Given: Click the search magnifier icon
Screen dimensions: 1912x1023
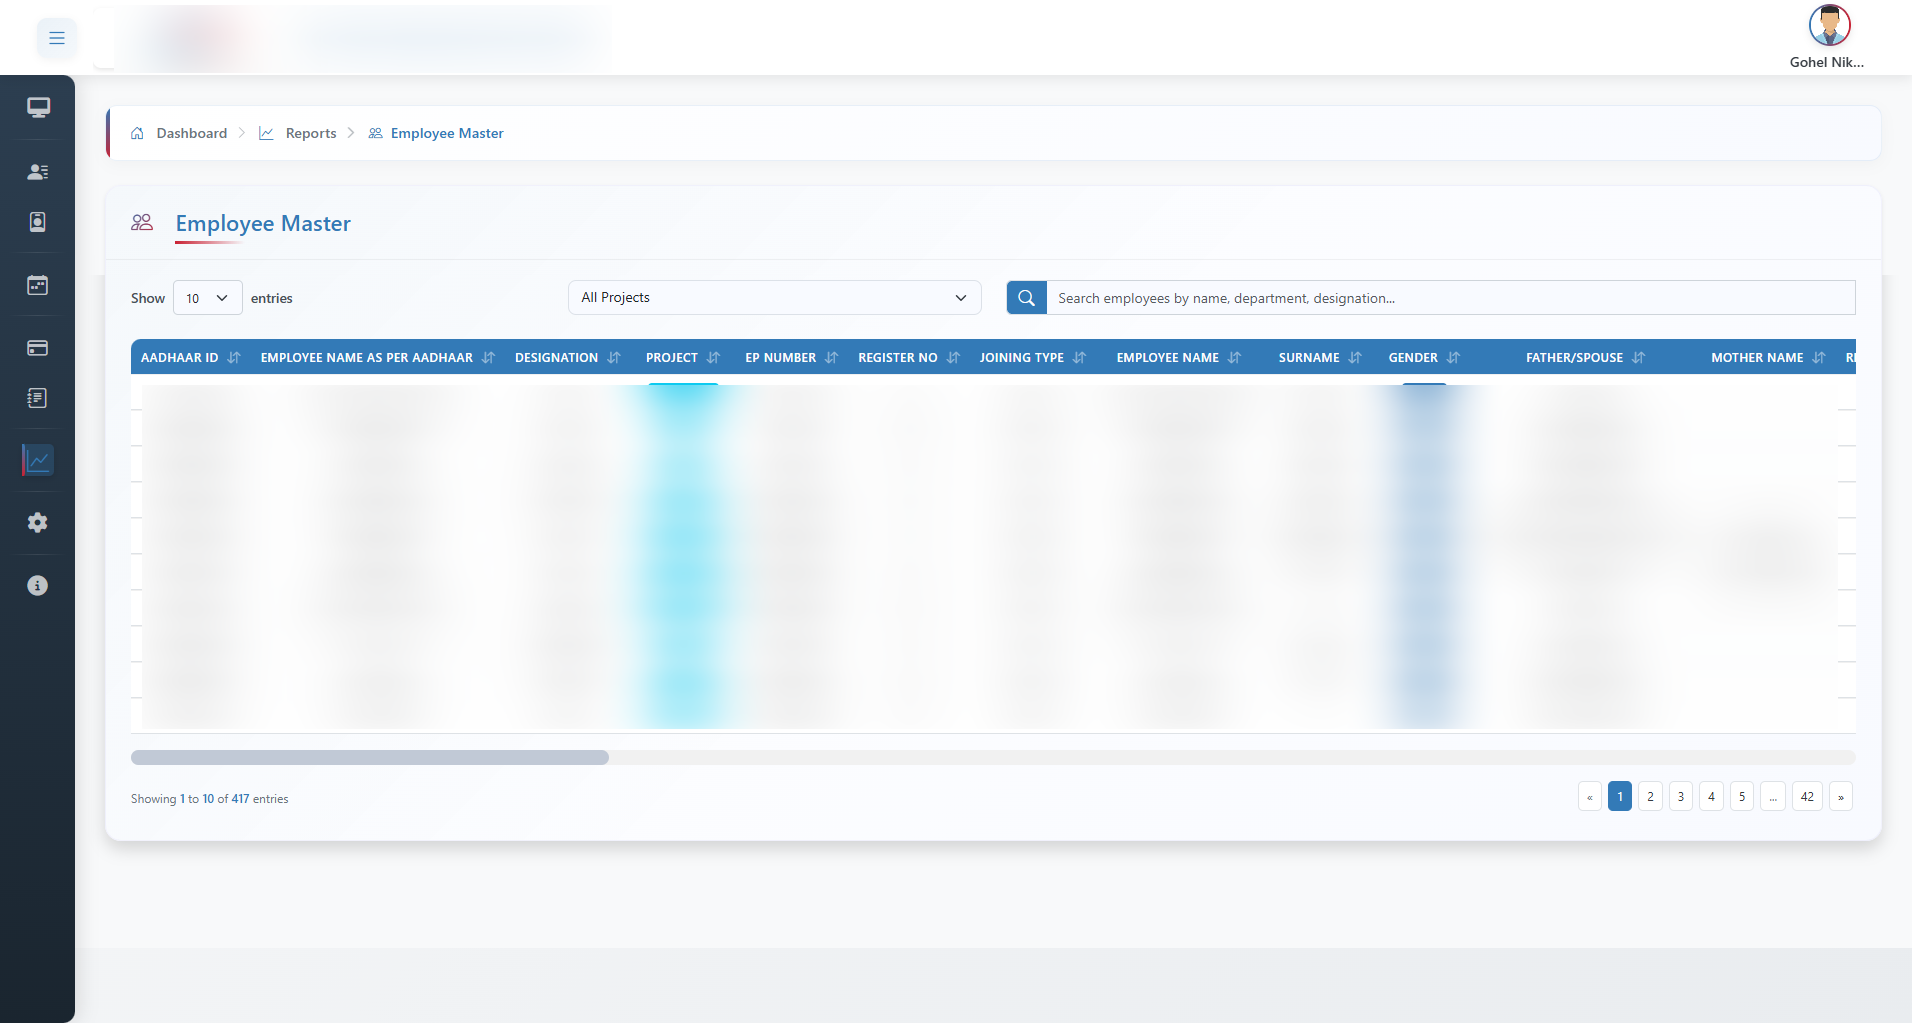Looking at the screenshot, I should point(1025,297).
